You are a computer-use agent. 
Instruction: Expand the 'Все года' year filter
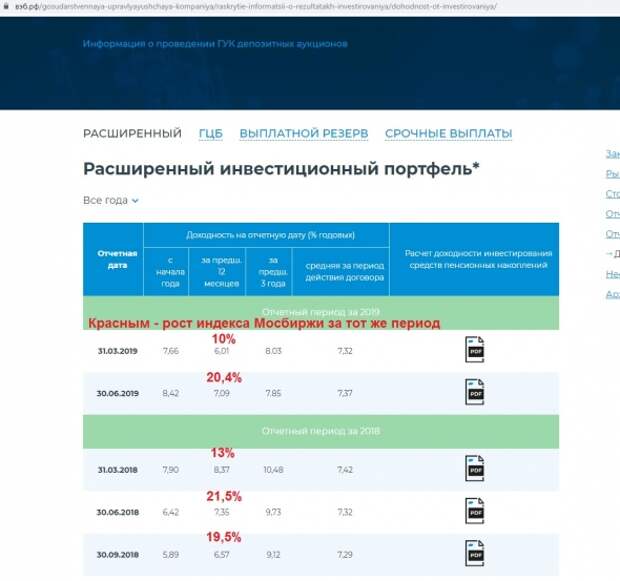(x=111, y=201)
